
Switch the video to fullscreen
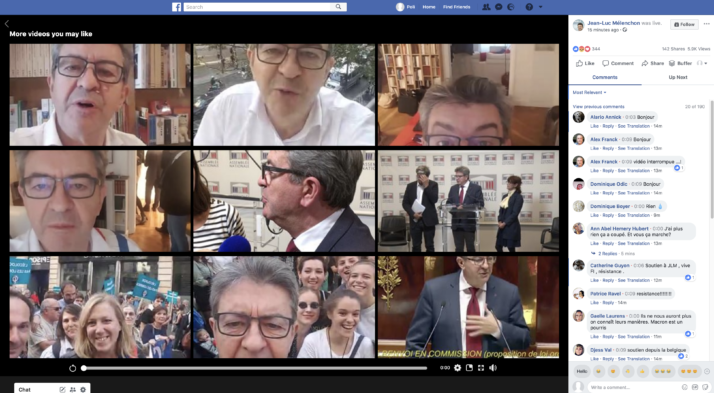click(x=481, y=368)
